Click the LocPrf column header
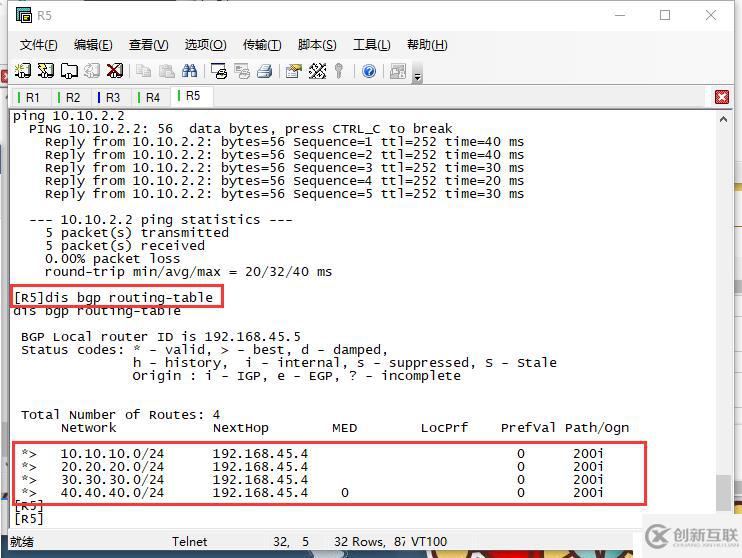The width and height of the screenshot is (742, 558). click(444, 428)
